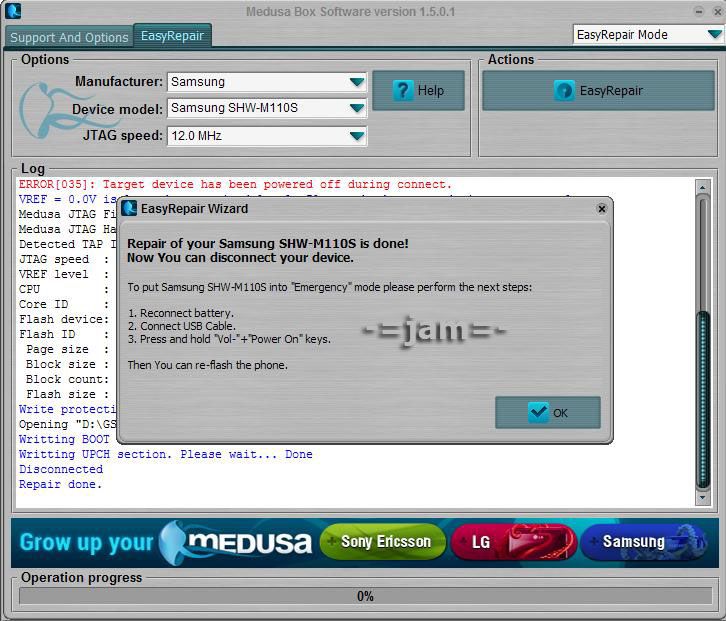Viewport: 726px width, 621px height.
Task: Click the 'Press and hold Vol-' step text
Action: 229,339
